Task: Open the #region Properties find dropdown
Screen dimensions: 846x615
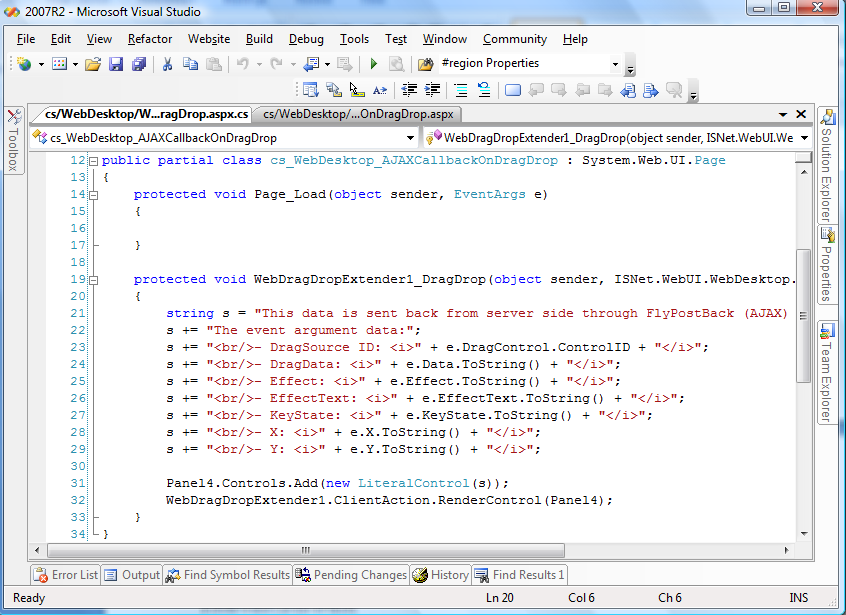Action: tap(615, 64)
